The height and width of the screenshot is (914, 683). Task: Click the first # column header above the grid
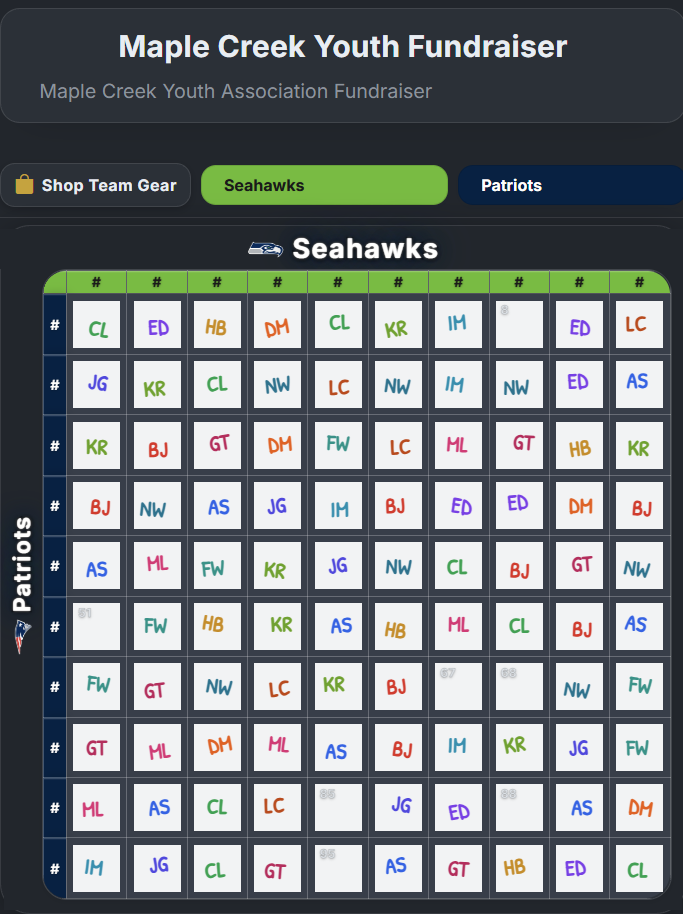coord(96,282)
